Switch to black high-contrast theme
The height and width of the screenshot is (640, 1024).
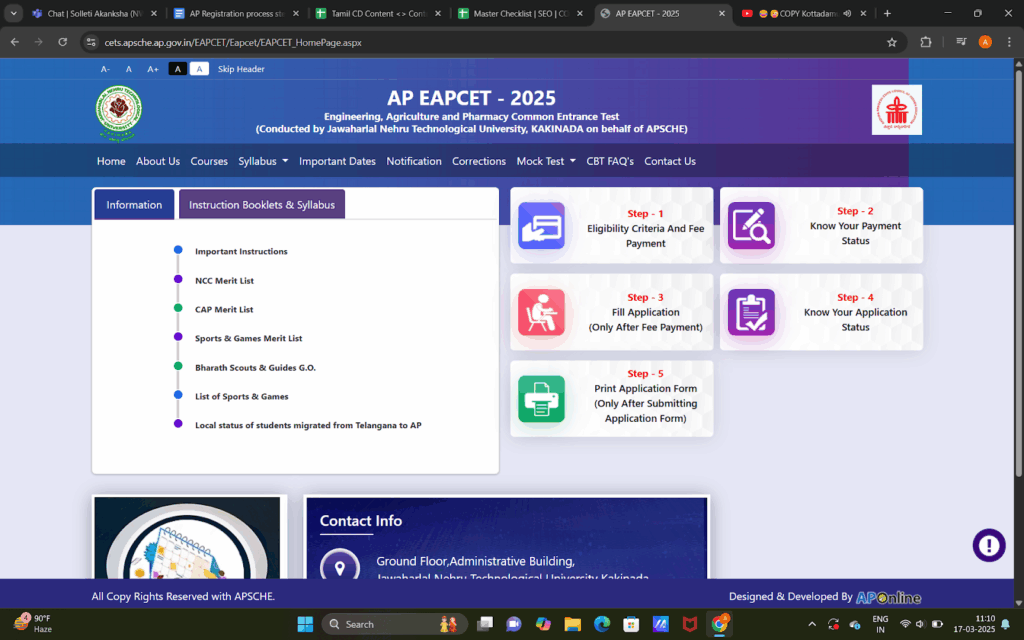pos(178,69)
